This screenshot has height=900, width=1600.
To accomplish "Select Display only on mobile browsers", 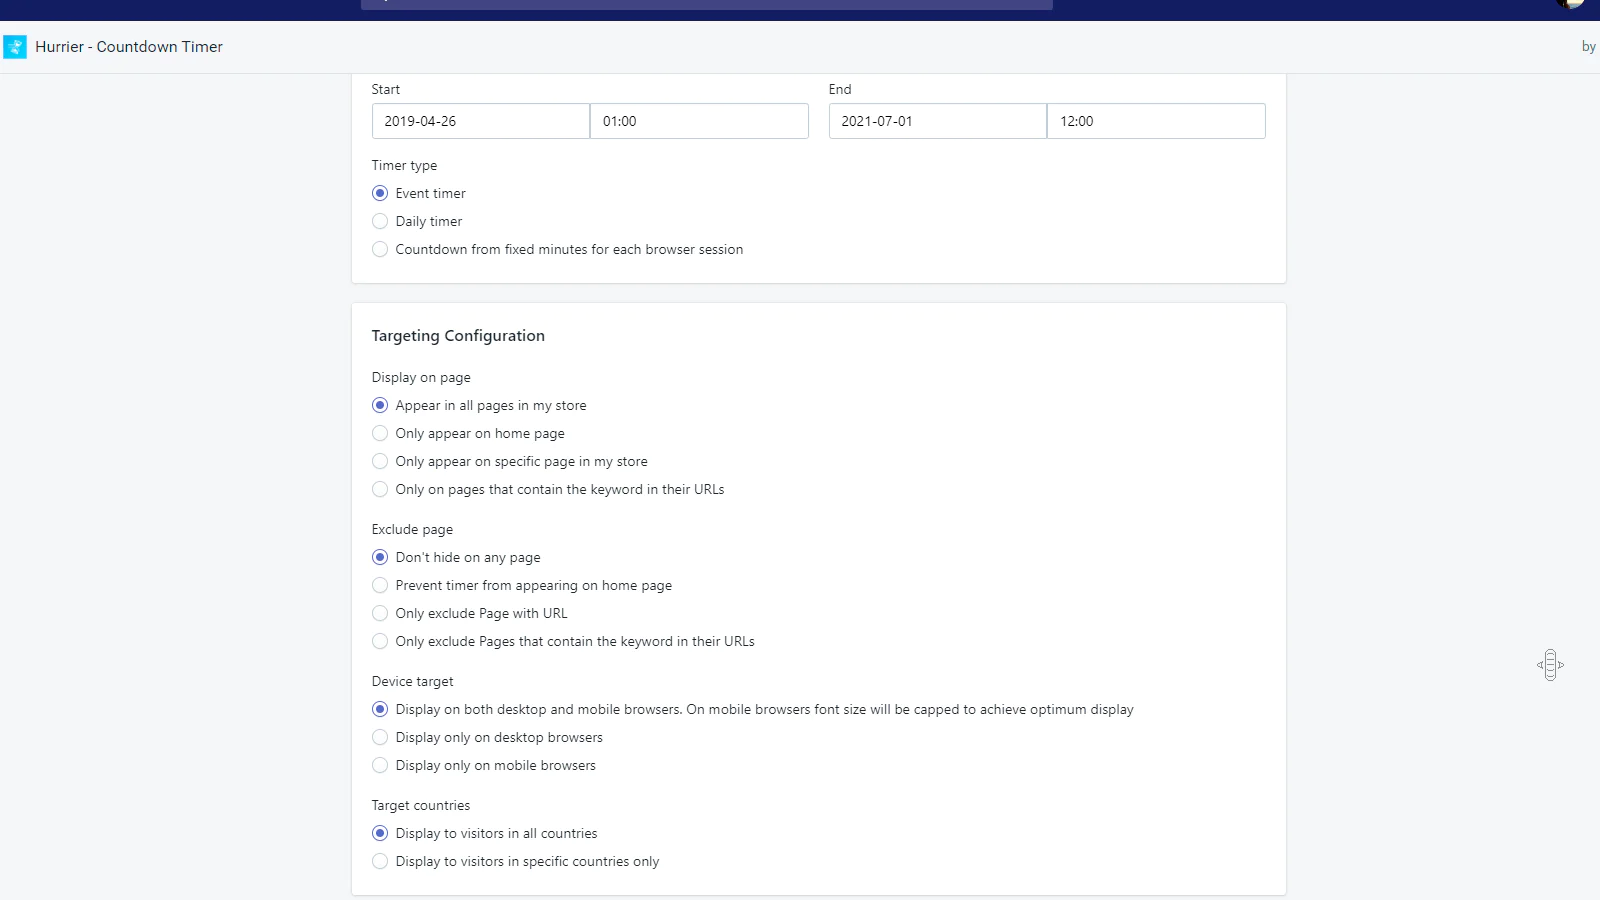I will point(380,765).
